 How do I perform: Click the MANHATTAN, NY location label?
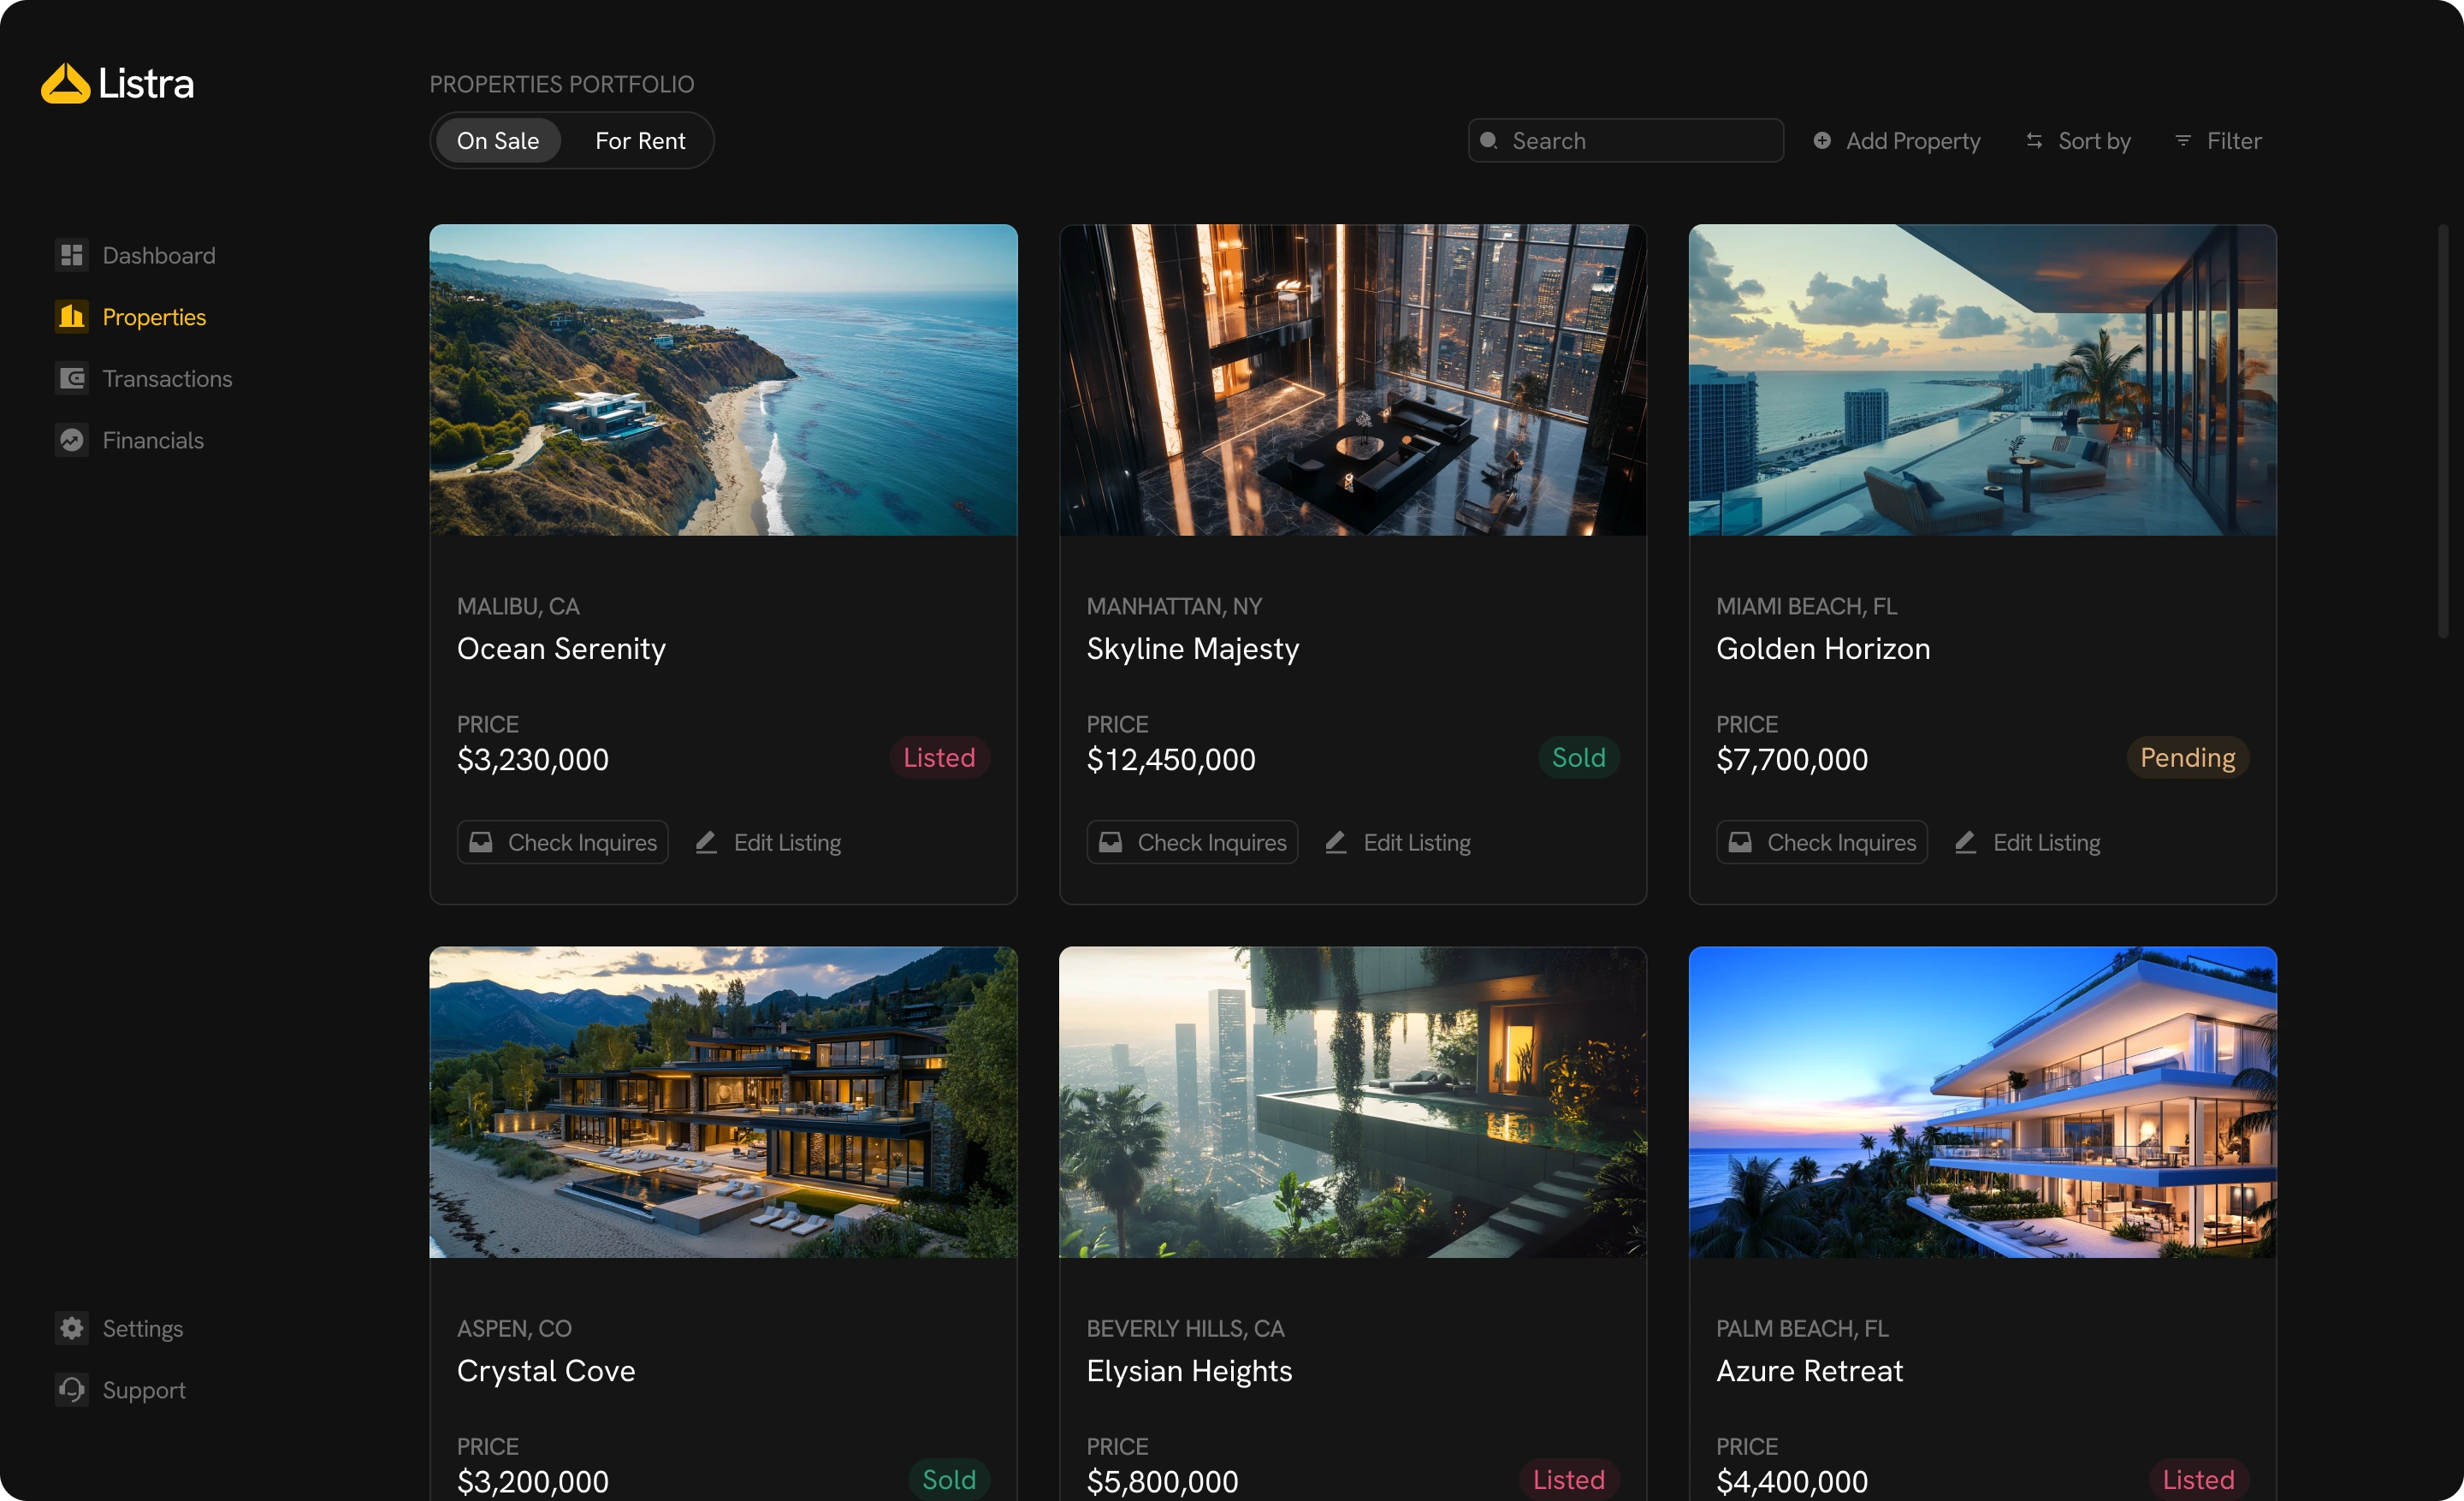pyautogui.click(x=1174, y=606)
